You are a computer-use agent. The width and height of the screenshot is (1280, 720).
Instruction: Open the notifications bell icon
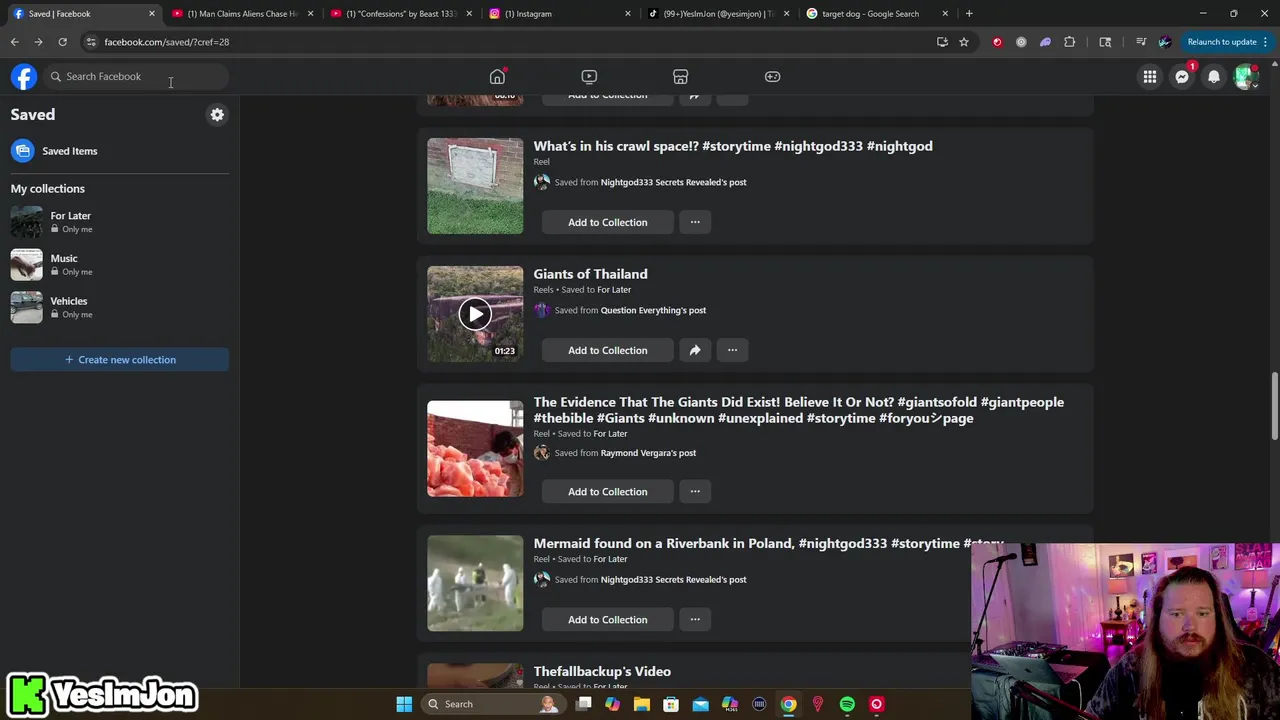point(1214,77)
